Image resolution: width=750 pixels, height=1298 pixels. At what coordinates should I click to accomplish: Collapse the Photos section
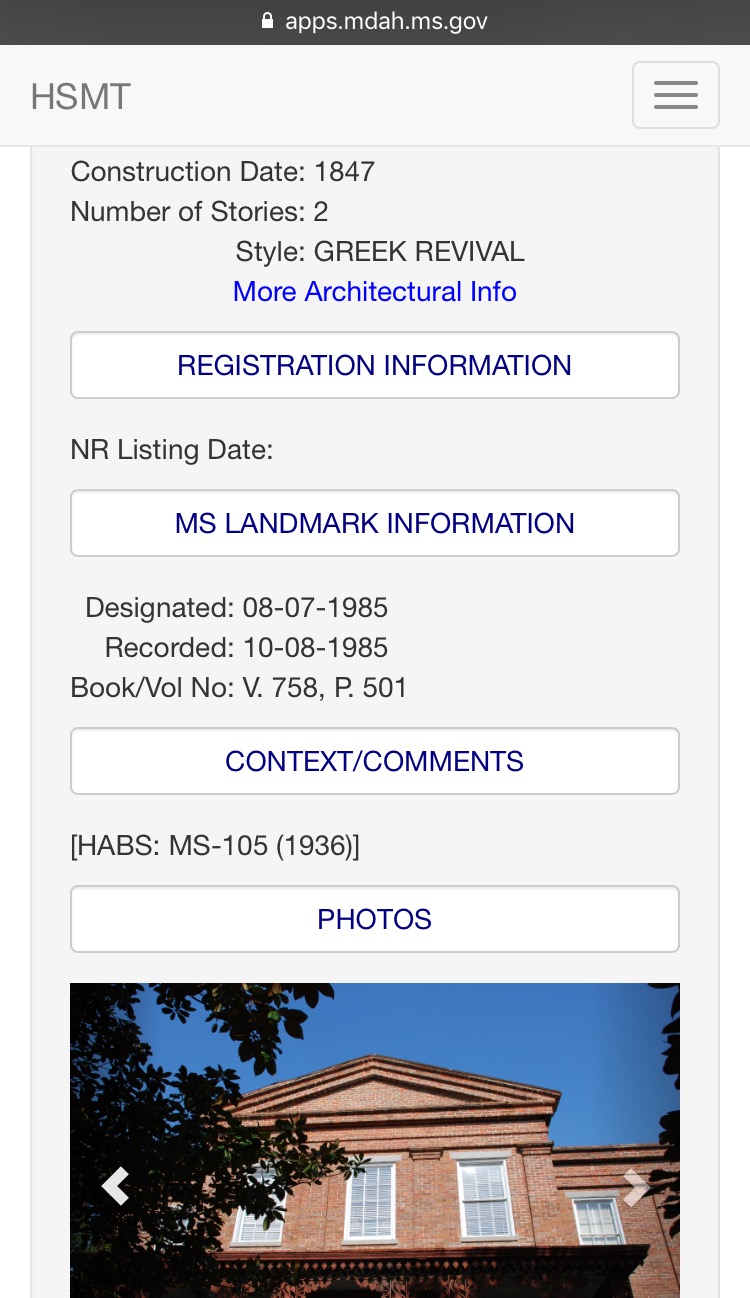(374, 919)
